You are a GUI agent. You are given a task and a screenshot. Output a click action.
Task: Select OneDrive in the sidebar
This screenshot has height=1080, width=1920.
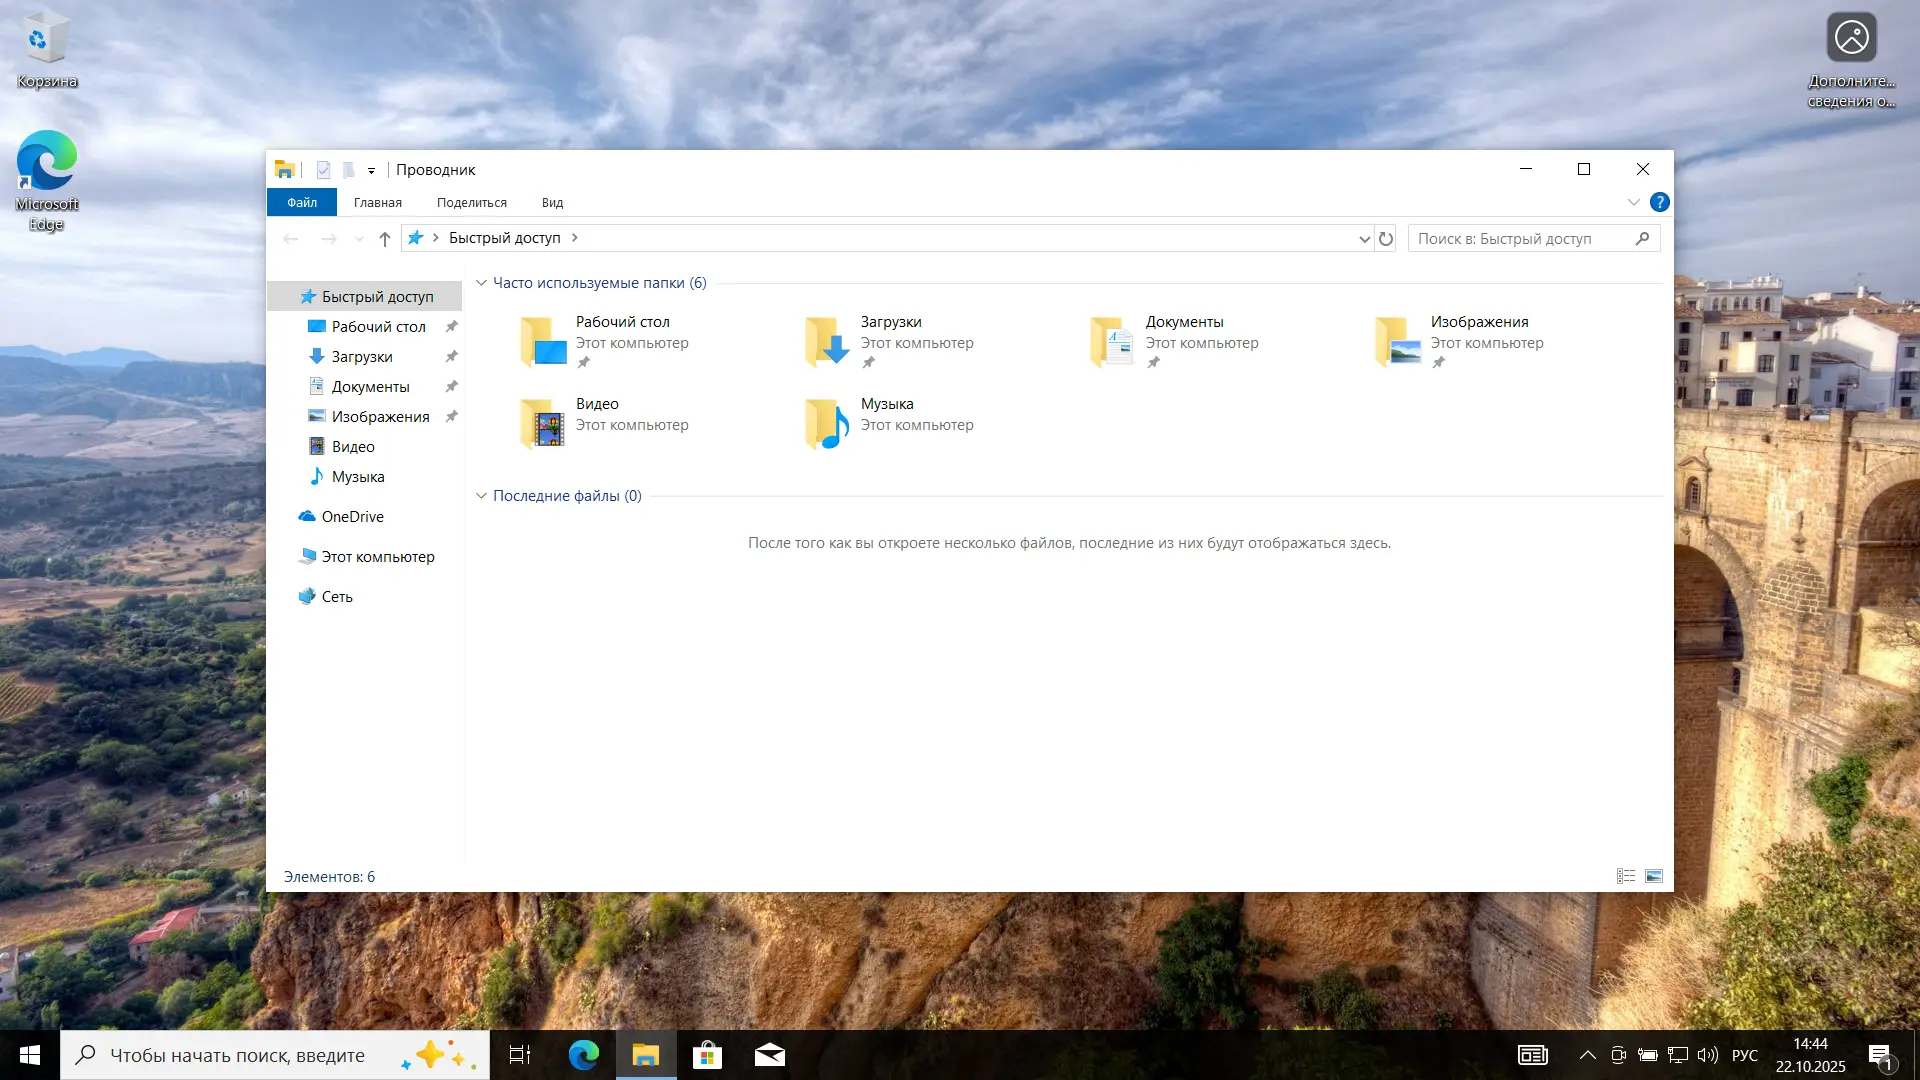(352, 517)
